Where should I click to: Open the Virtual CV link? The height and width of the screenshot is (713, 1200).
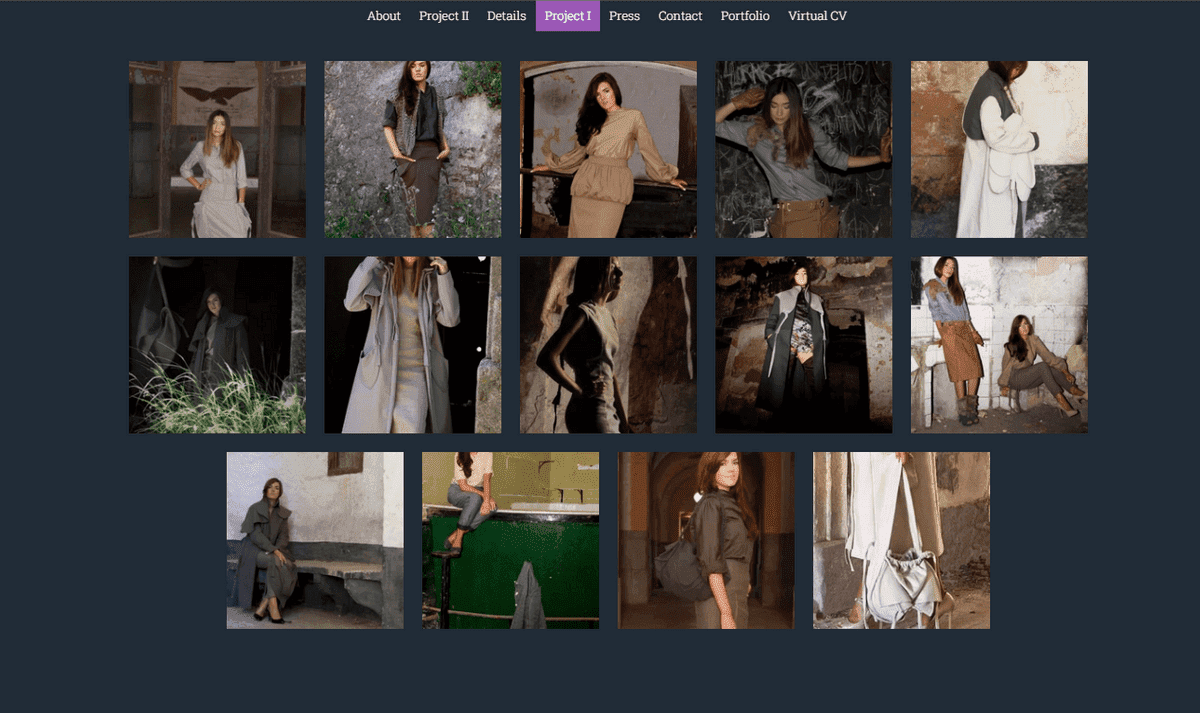point(818,16)
